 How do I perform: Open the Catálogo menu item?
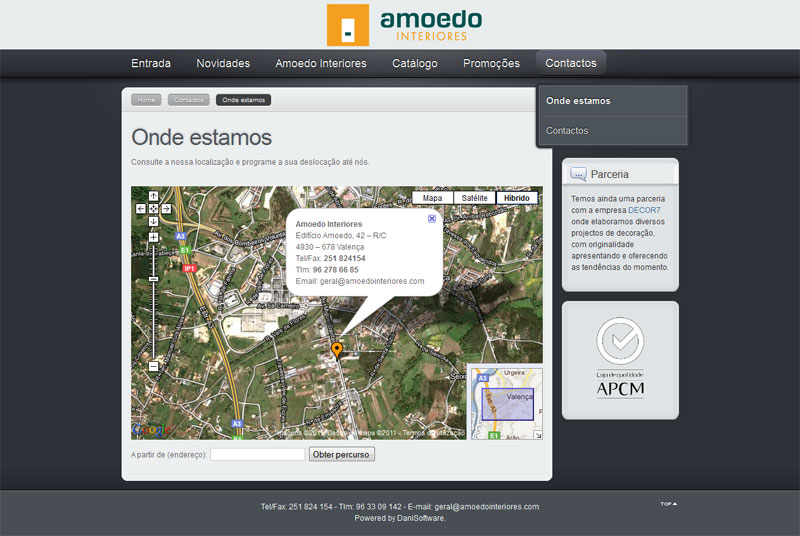[x=415, y=63]
